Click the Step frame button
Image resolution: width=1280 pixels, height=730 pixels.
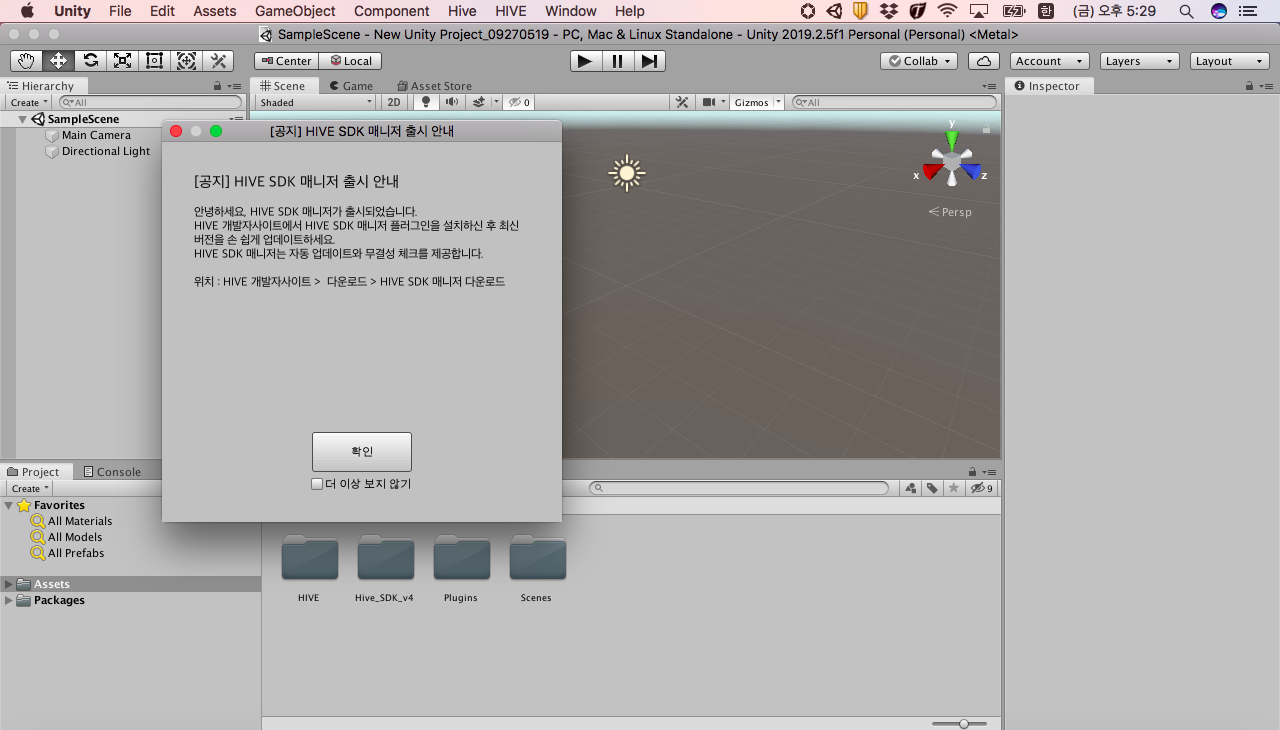coord(650,61)
